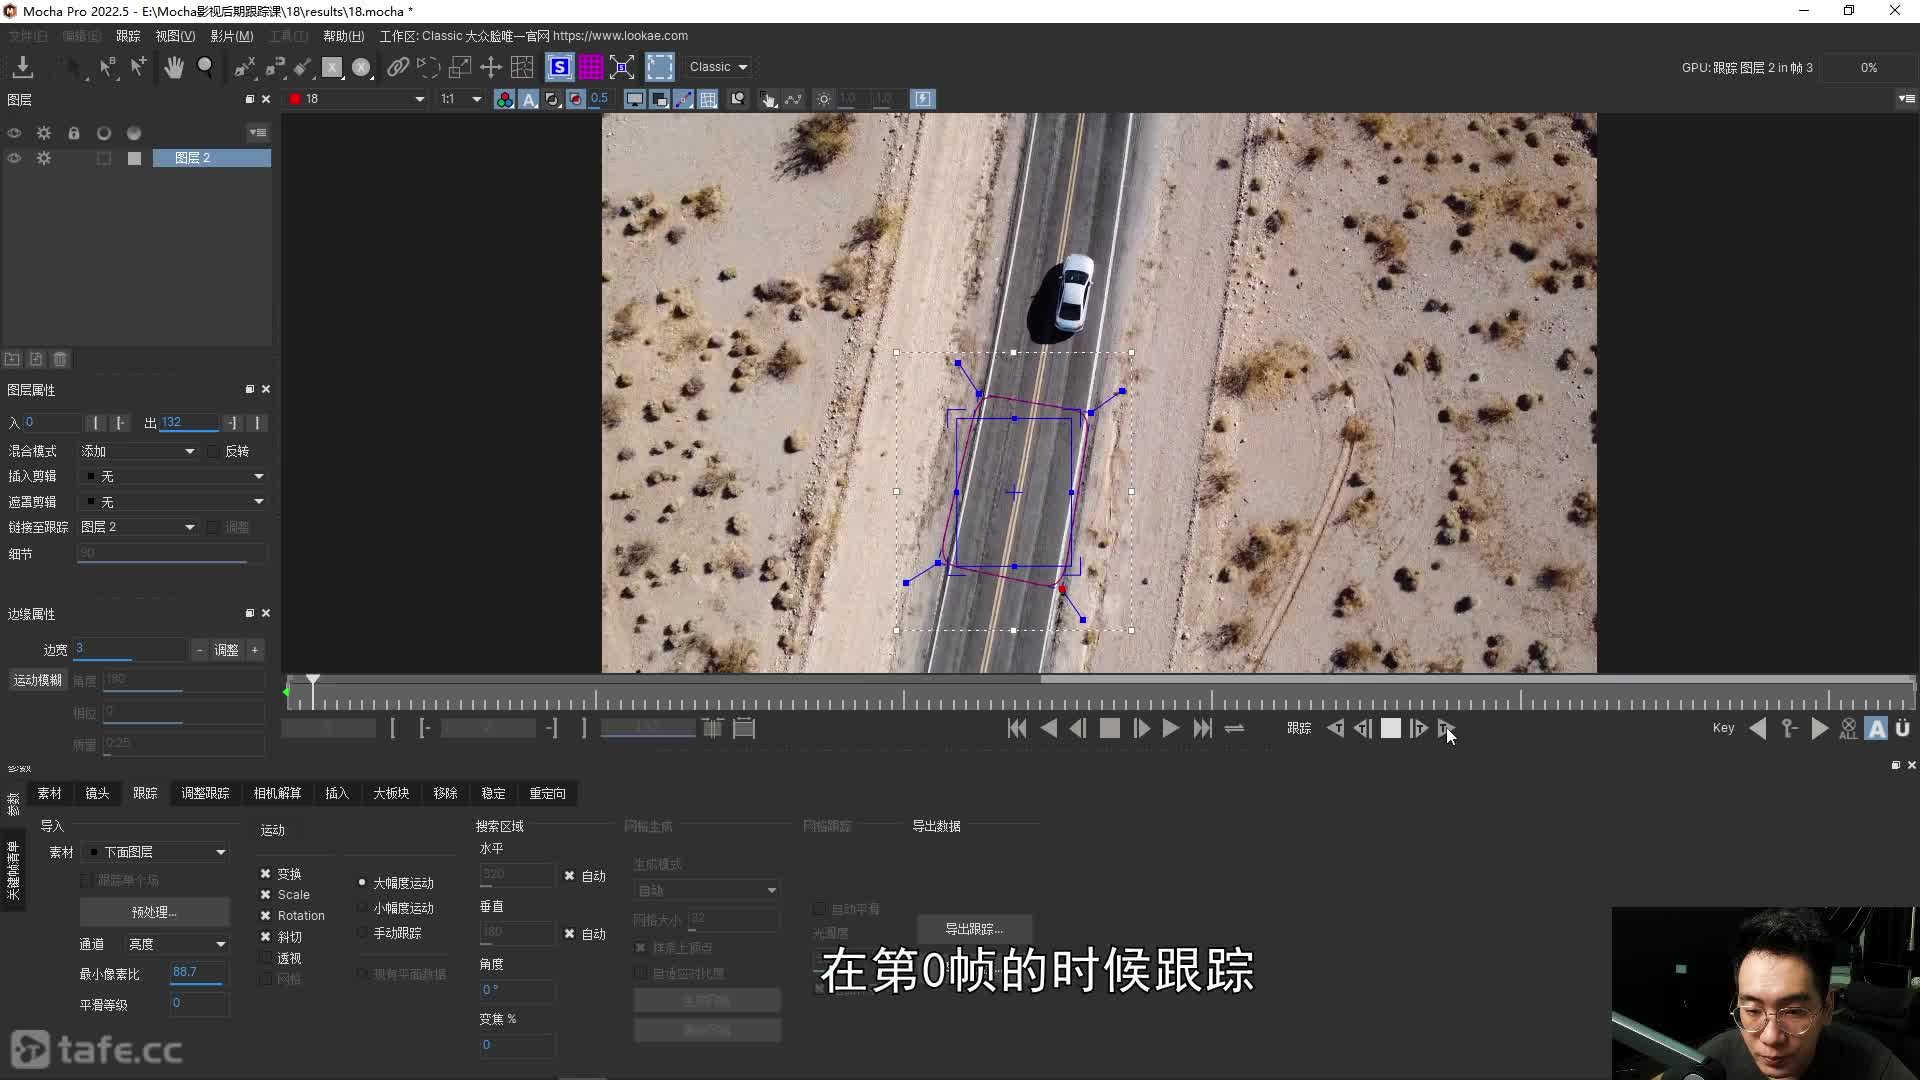
Task: Open the 跟踪 menu in menu bar
Action: coord(128,36)
